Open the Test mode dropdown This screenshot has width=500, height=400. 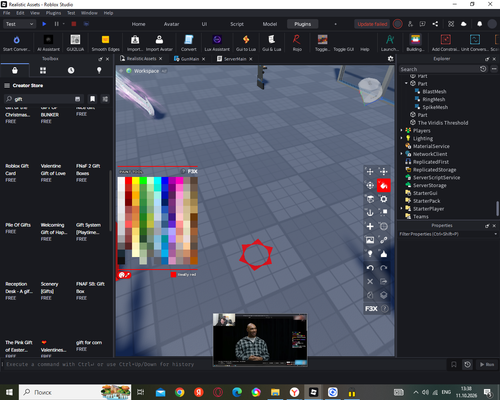tap(19, 24)
